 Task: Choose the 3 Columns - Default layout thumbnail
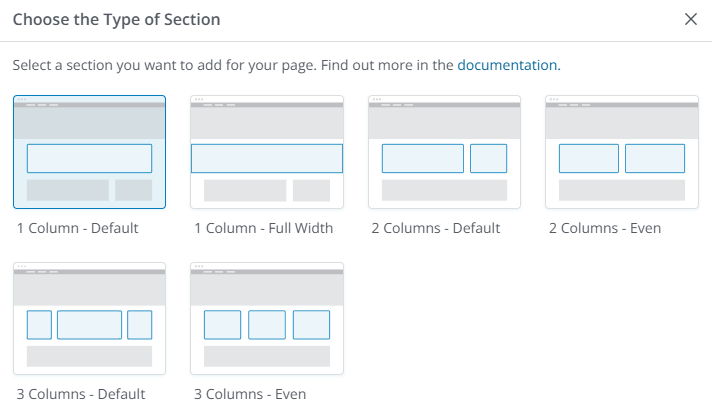pyautogui.click(x=89, y=318)
